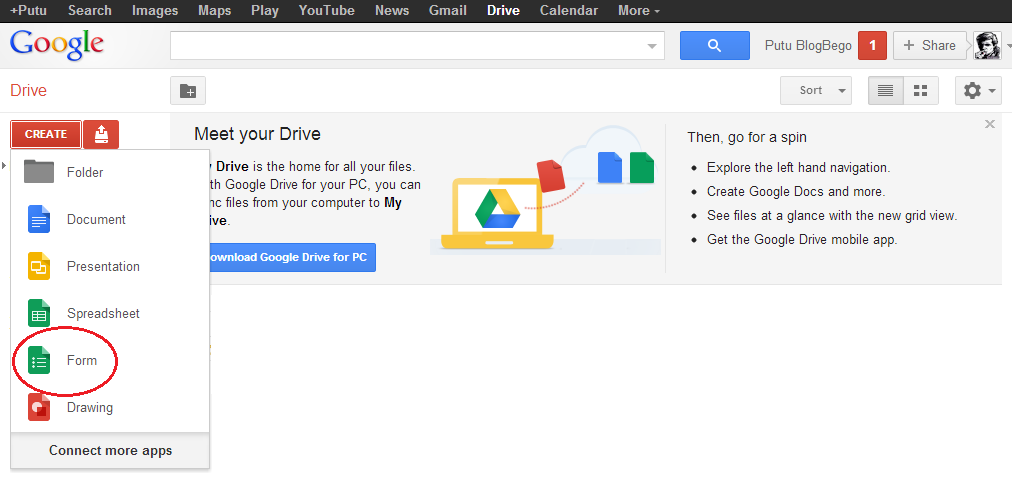Image resolution: width=1012 pixels, height=480 pixels.
Task: Click the Google logo
Action: pos(57,45)
